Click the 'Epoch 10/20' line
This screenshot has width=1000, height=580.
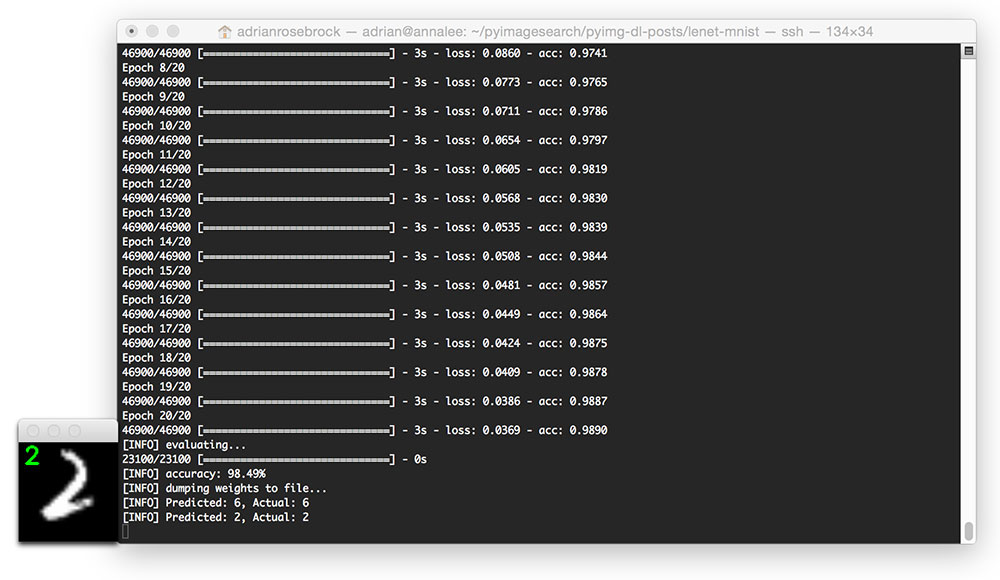tap(156, 126)
